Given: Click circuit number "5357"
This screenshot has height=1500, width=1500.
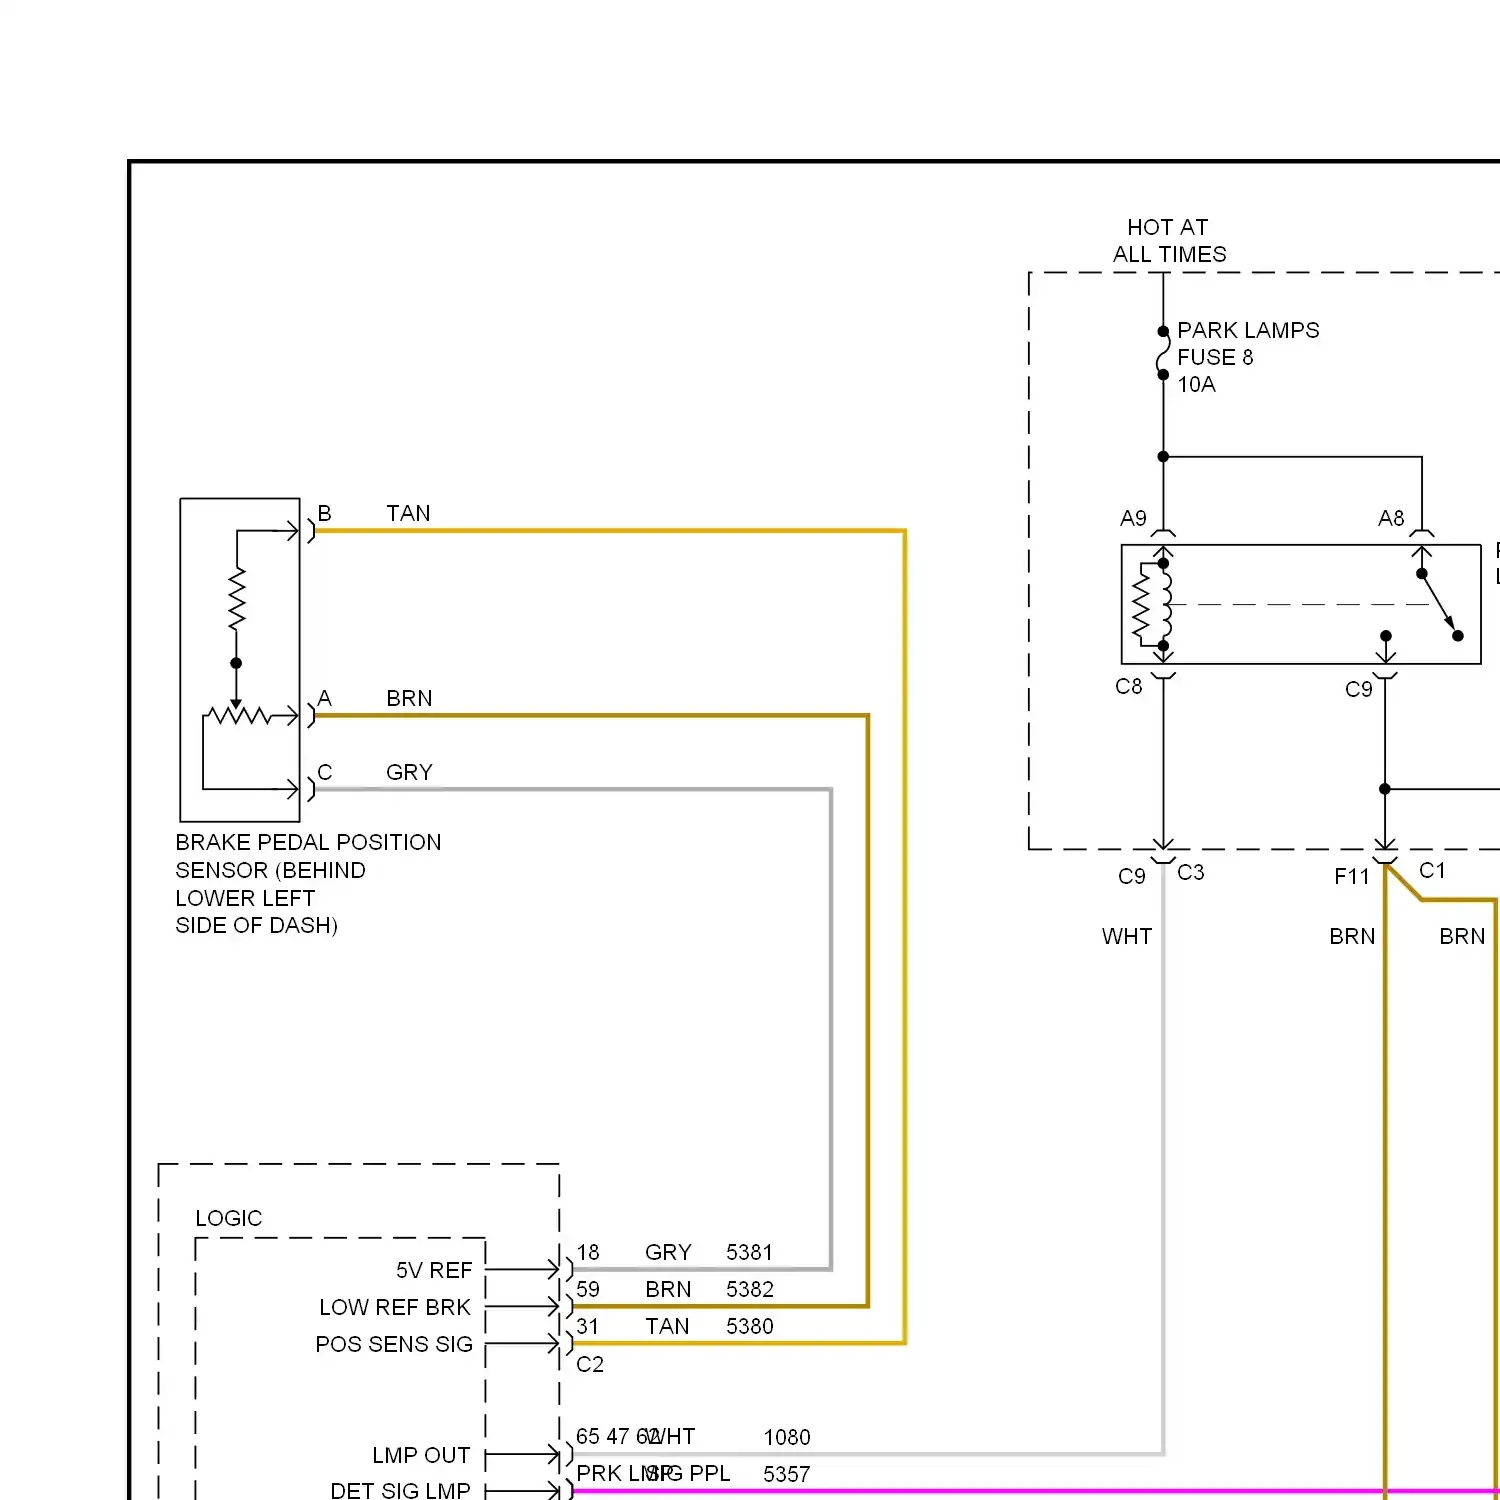Looking at the screenshot, I should point(787,1474).
